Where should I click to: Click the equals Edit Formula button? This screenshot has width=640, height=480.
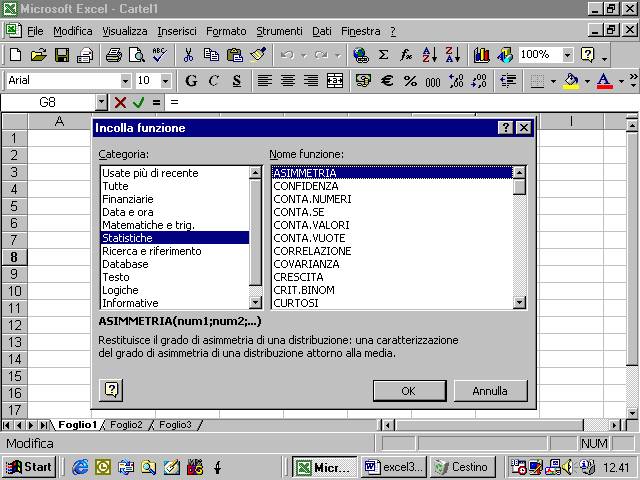(x=156, y=102)
